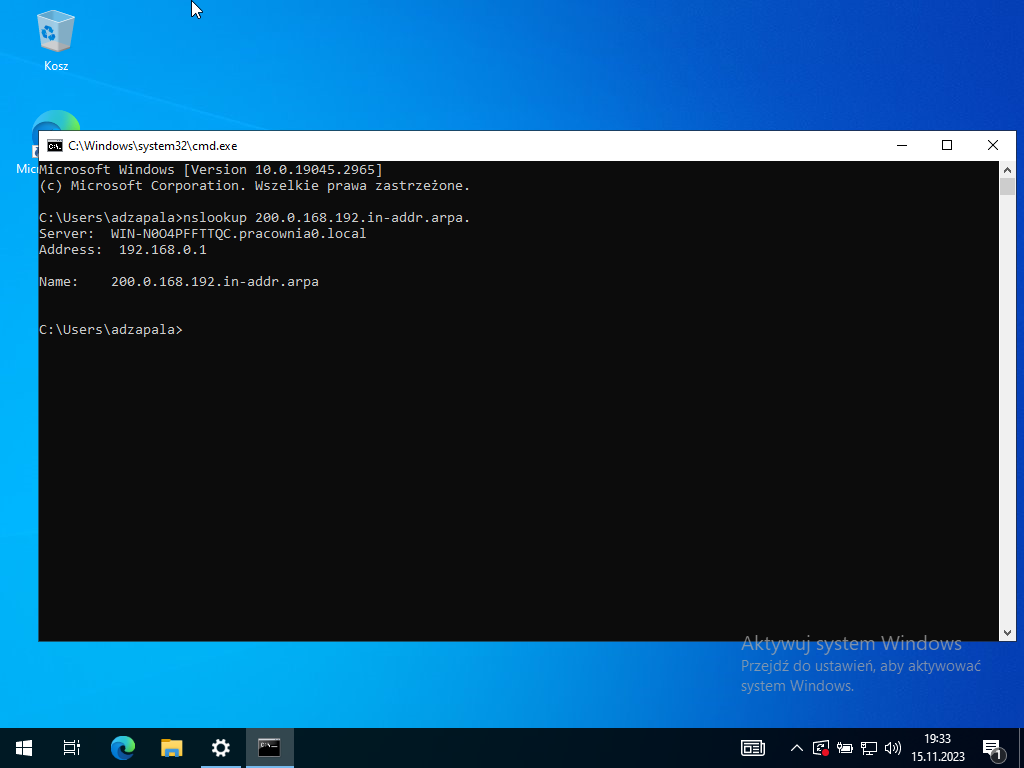Click the Microsoft Corporation copyright line

pos(255,185)
